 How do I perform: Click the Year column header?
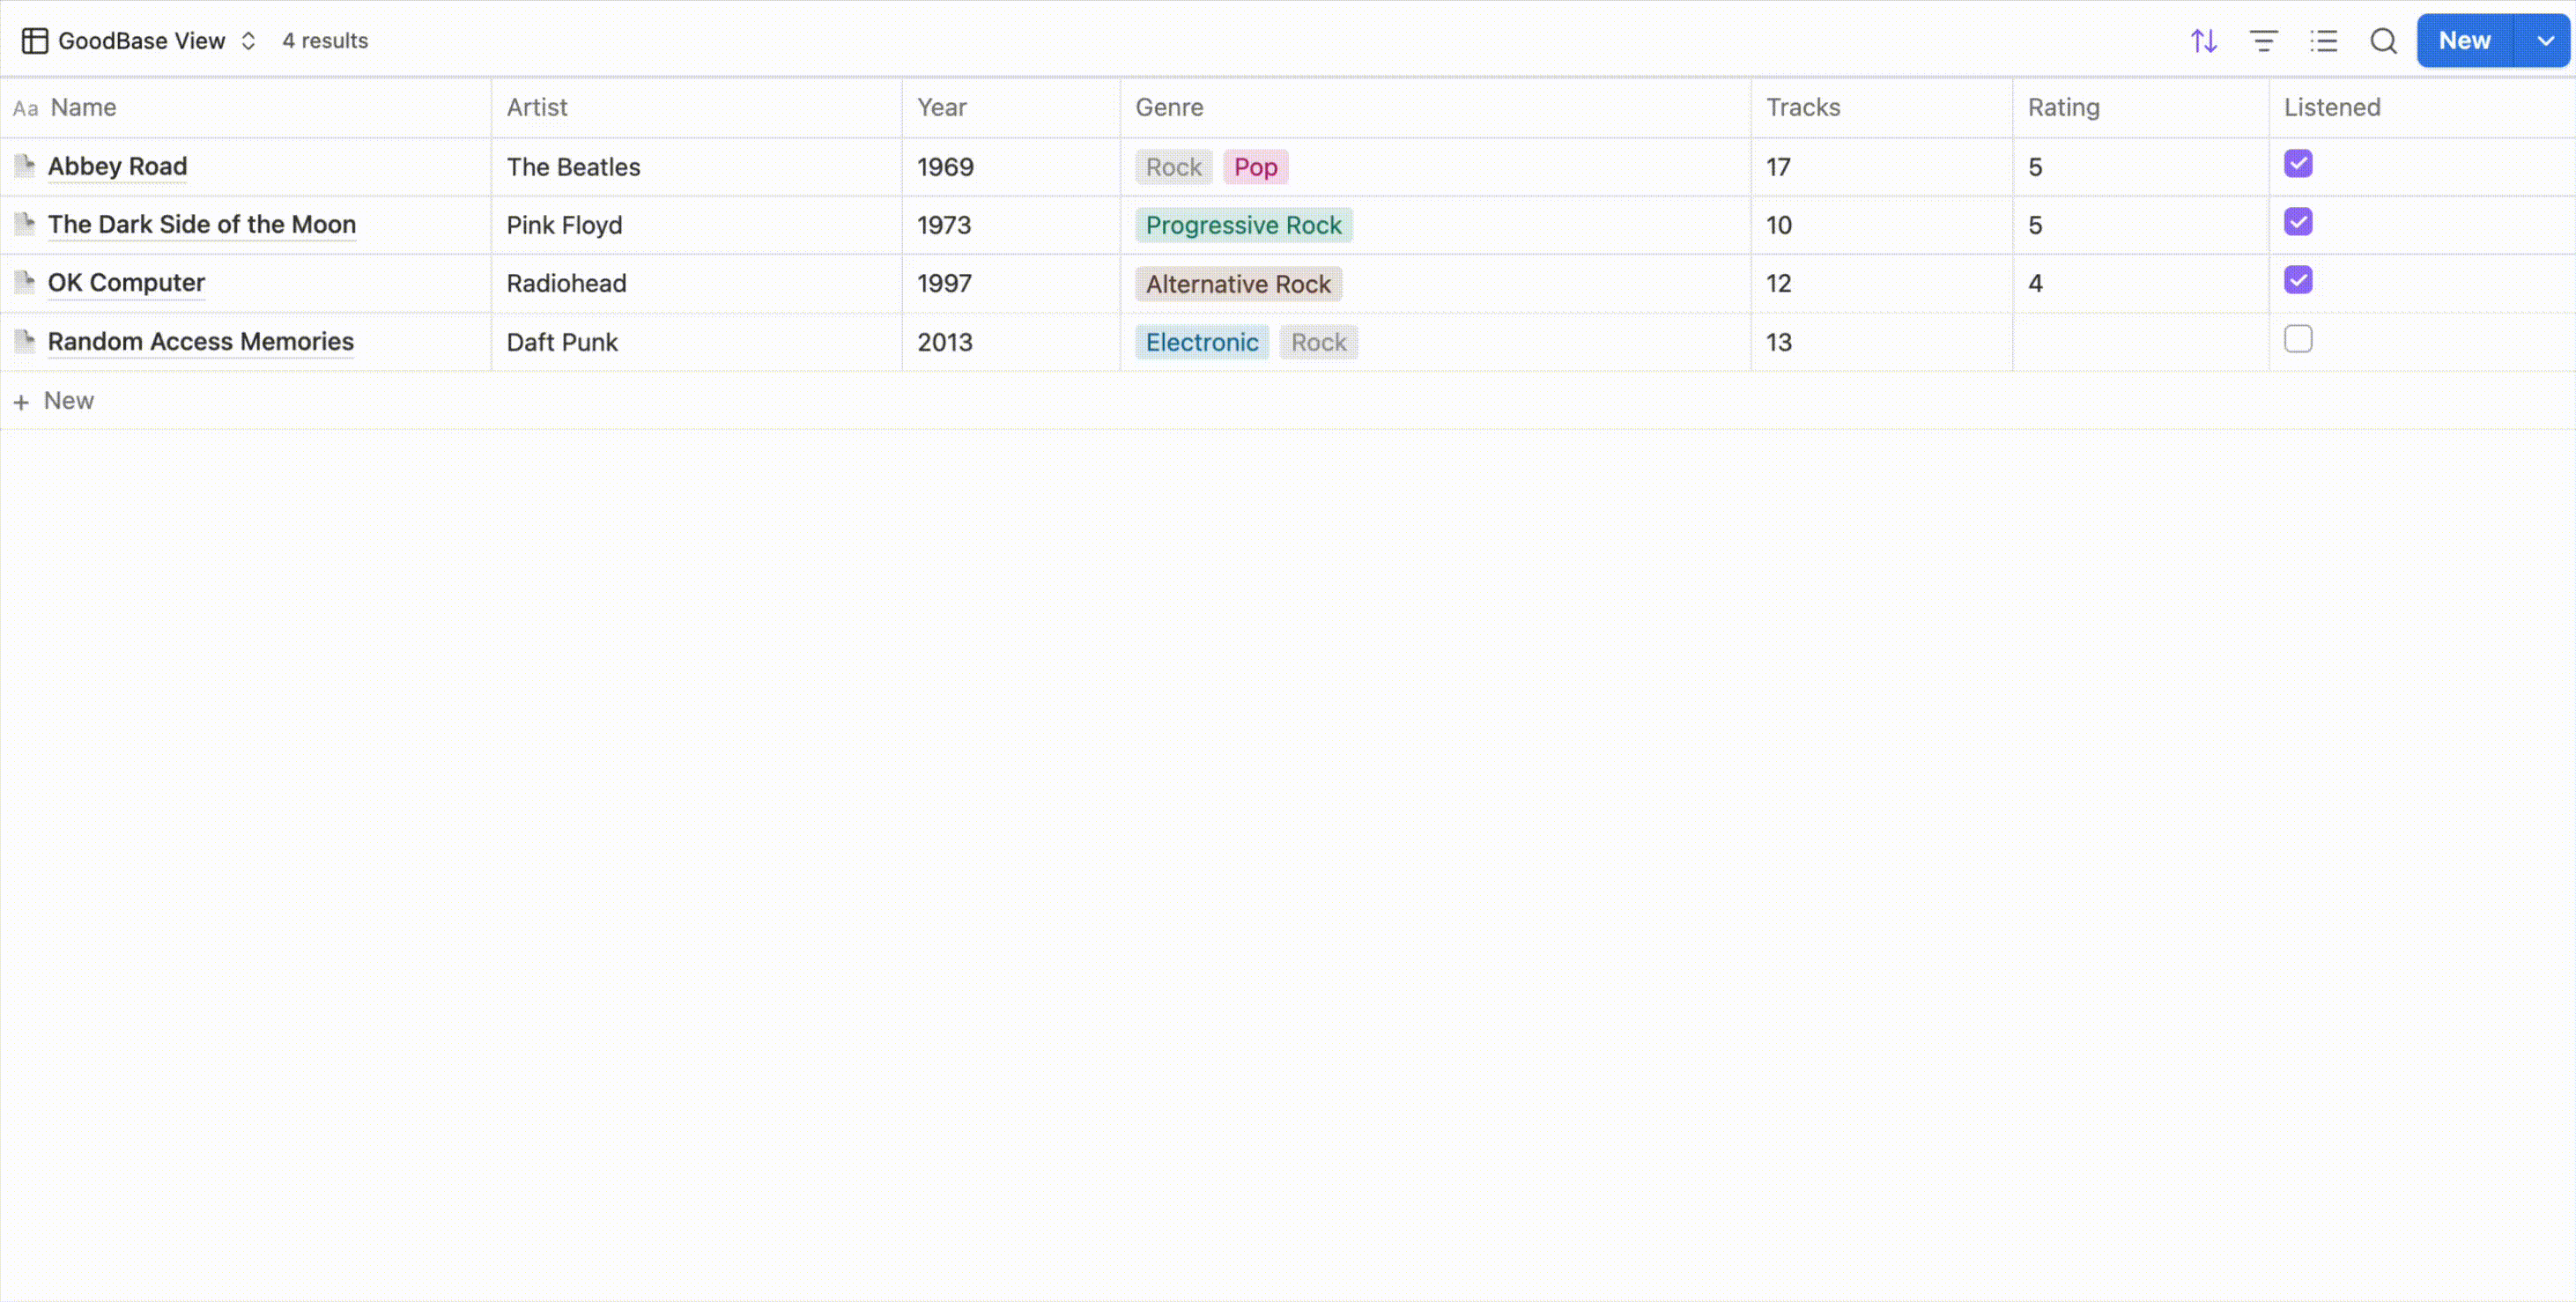pos(1011,108)
